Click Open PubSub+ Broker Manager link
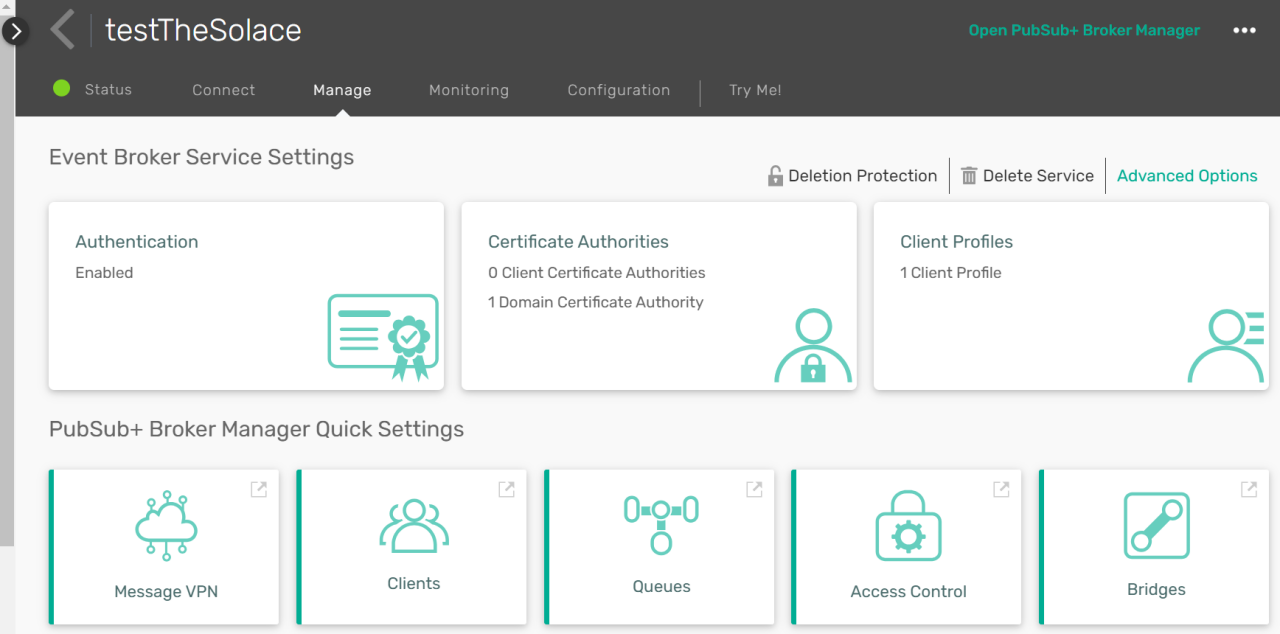The height and width of the screenshot is (634, 1280). (1084, 30)
